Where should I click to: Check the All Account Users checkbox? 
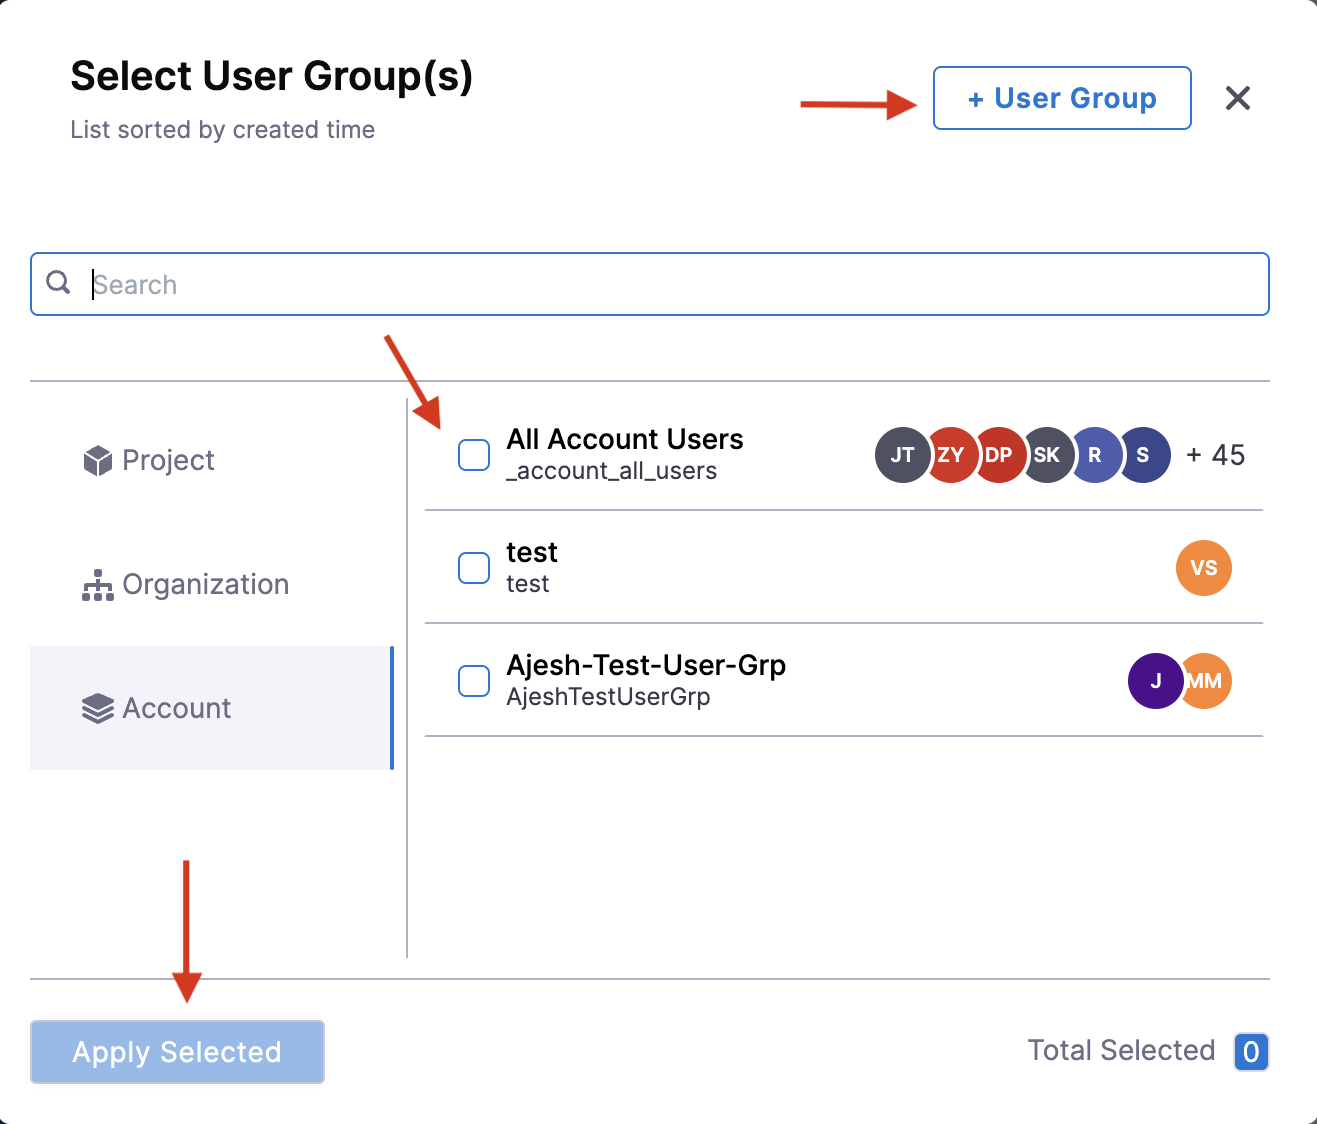click(x=473, y=455)
